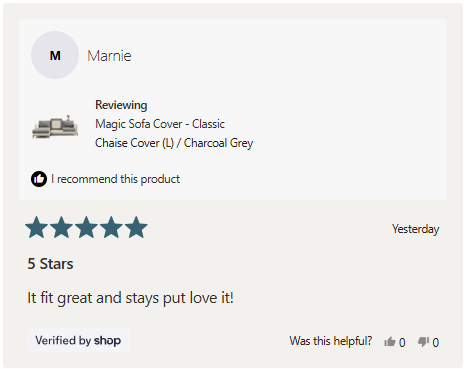Click the not helpful vote count zero
Image resolution: width=464 pixels, height=369 pixels.
tap(436, 343)
